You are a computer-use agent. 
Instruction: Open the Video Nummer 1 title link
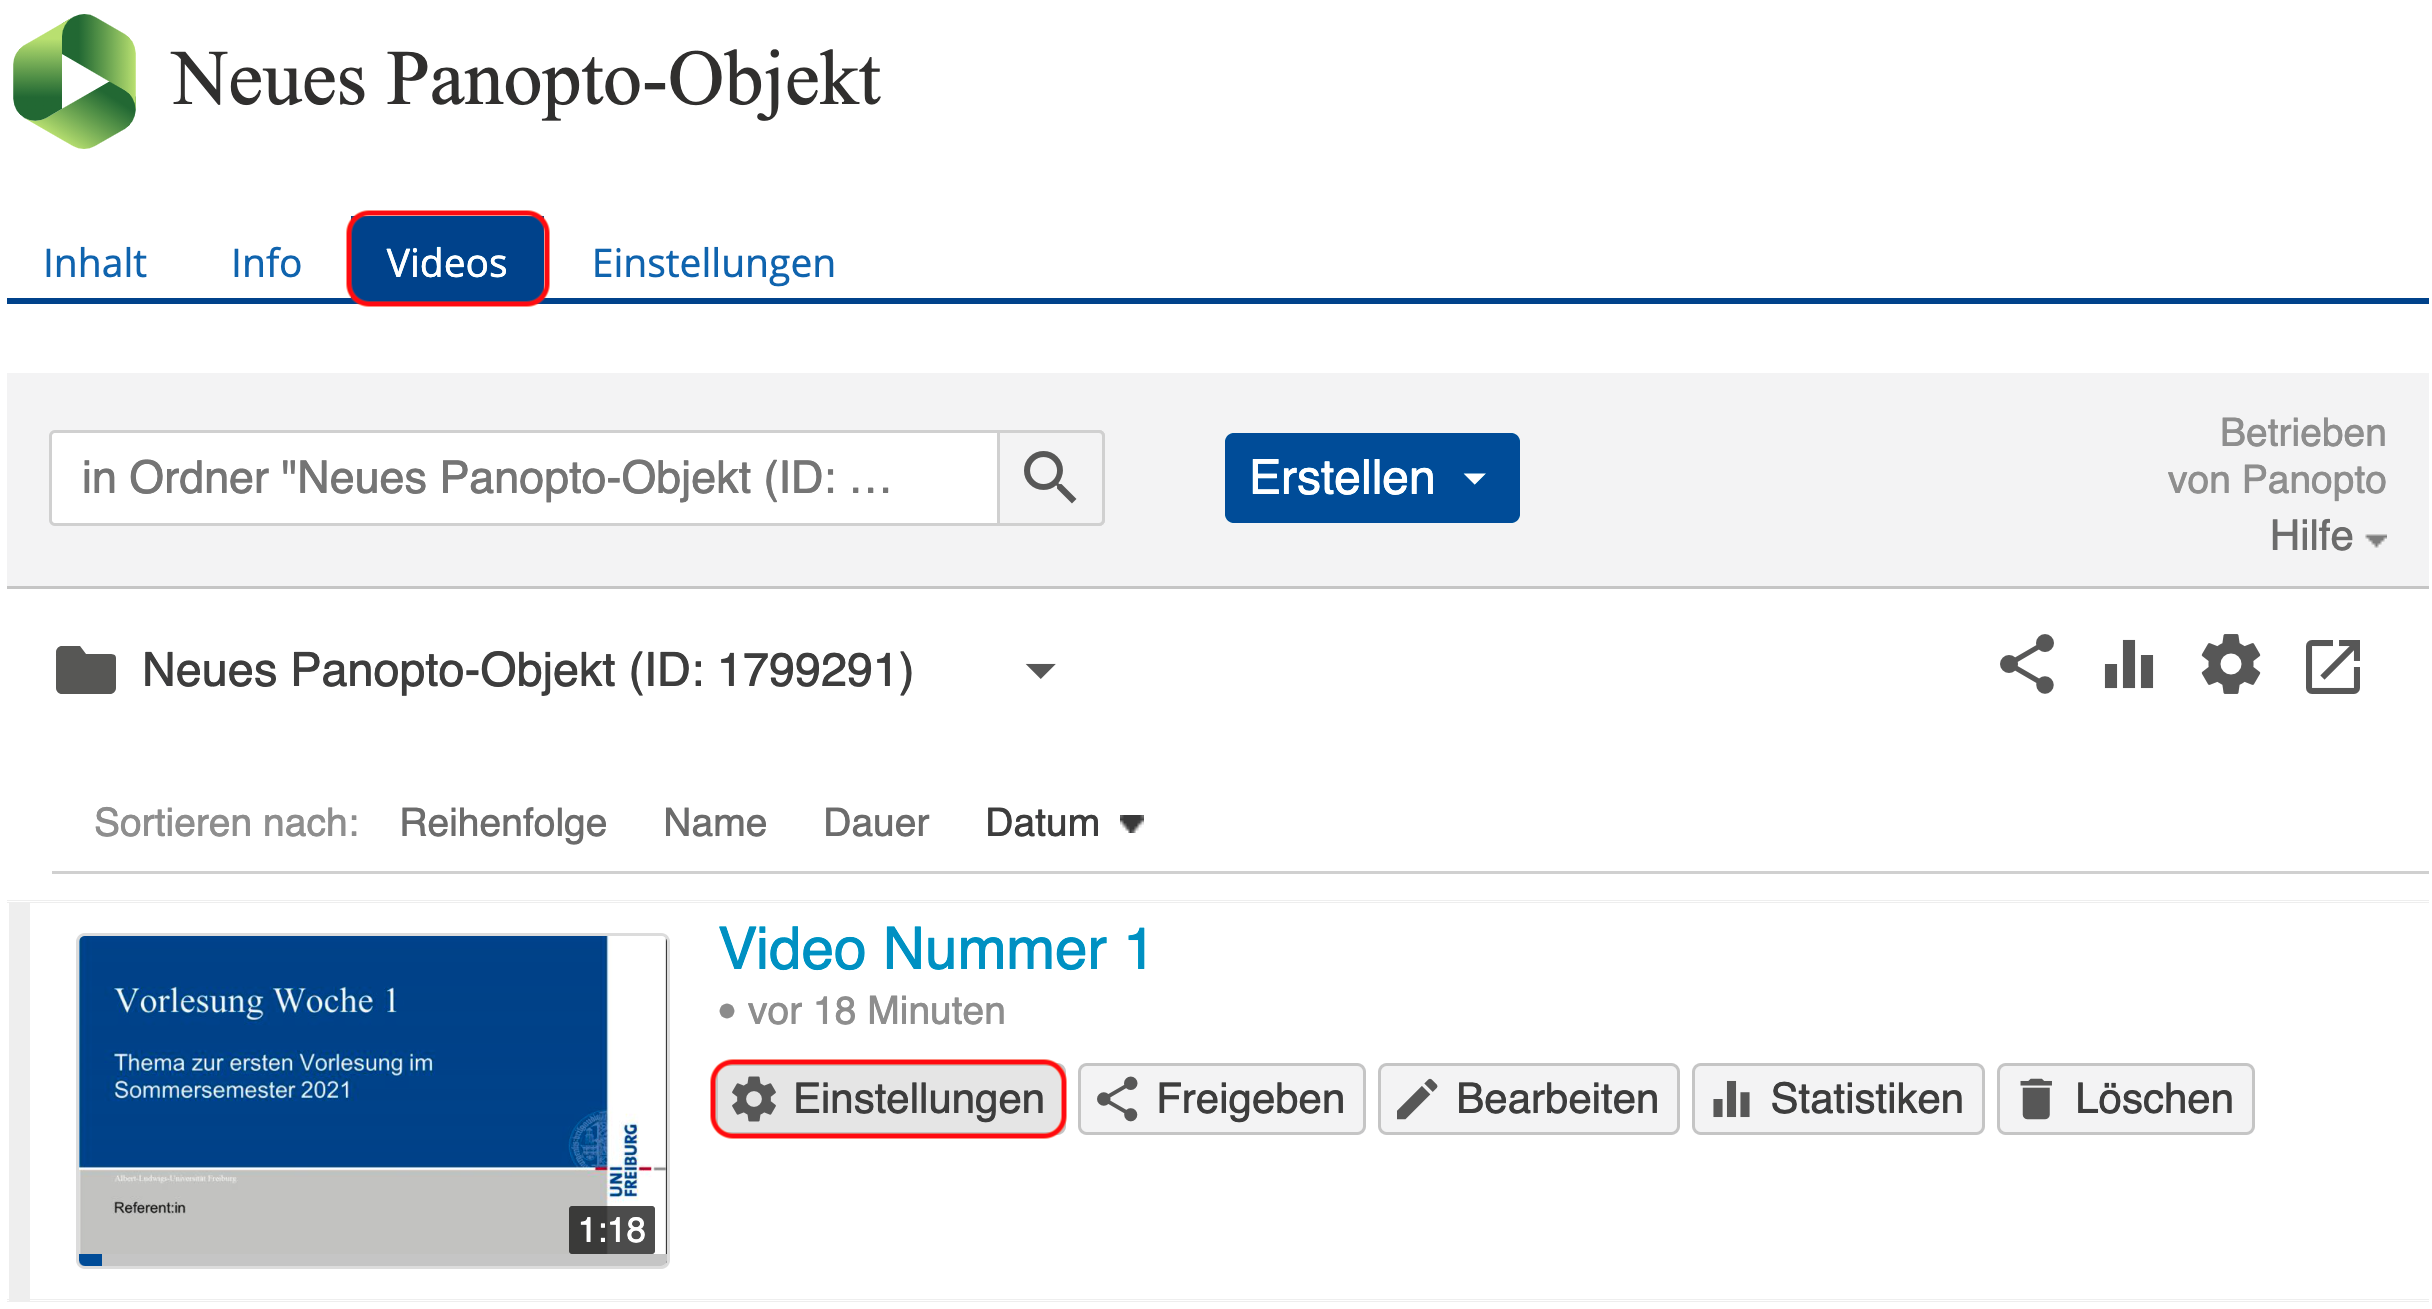[934, 949]
